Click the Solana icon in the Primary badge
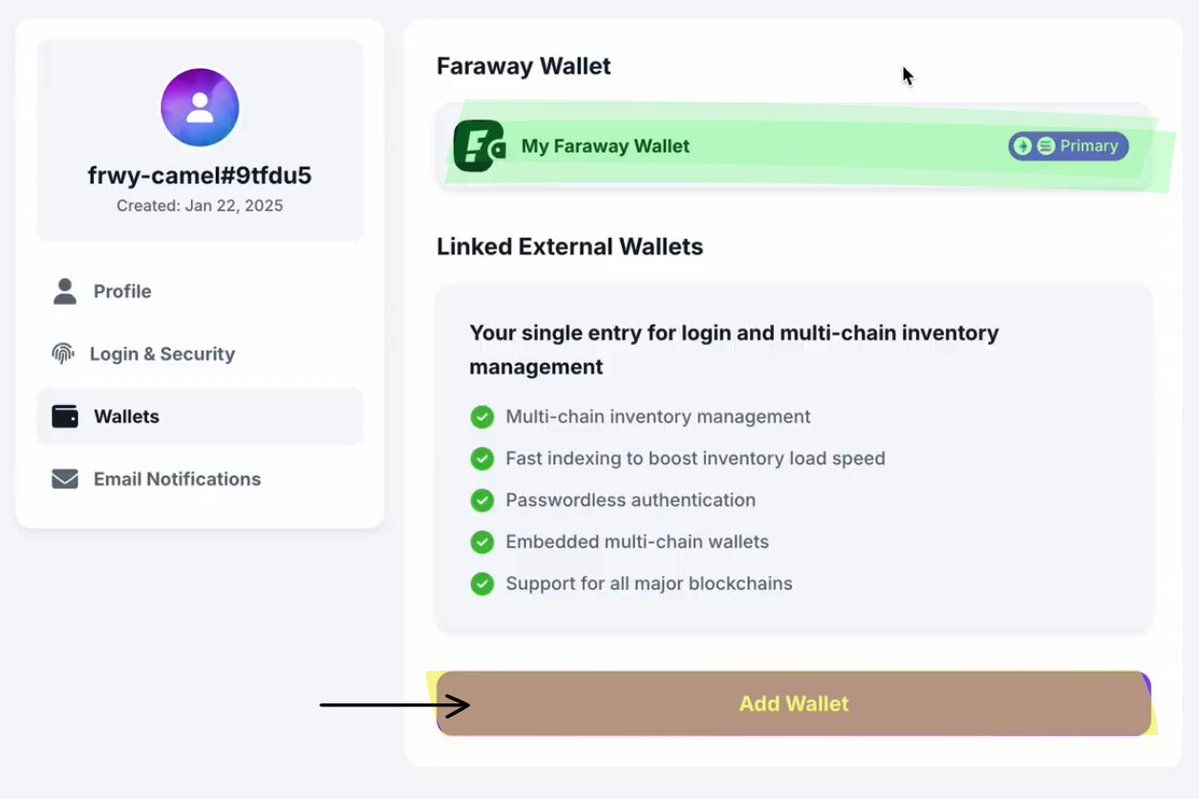 [x=1046, y=146]
